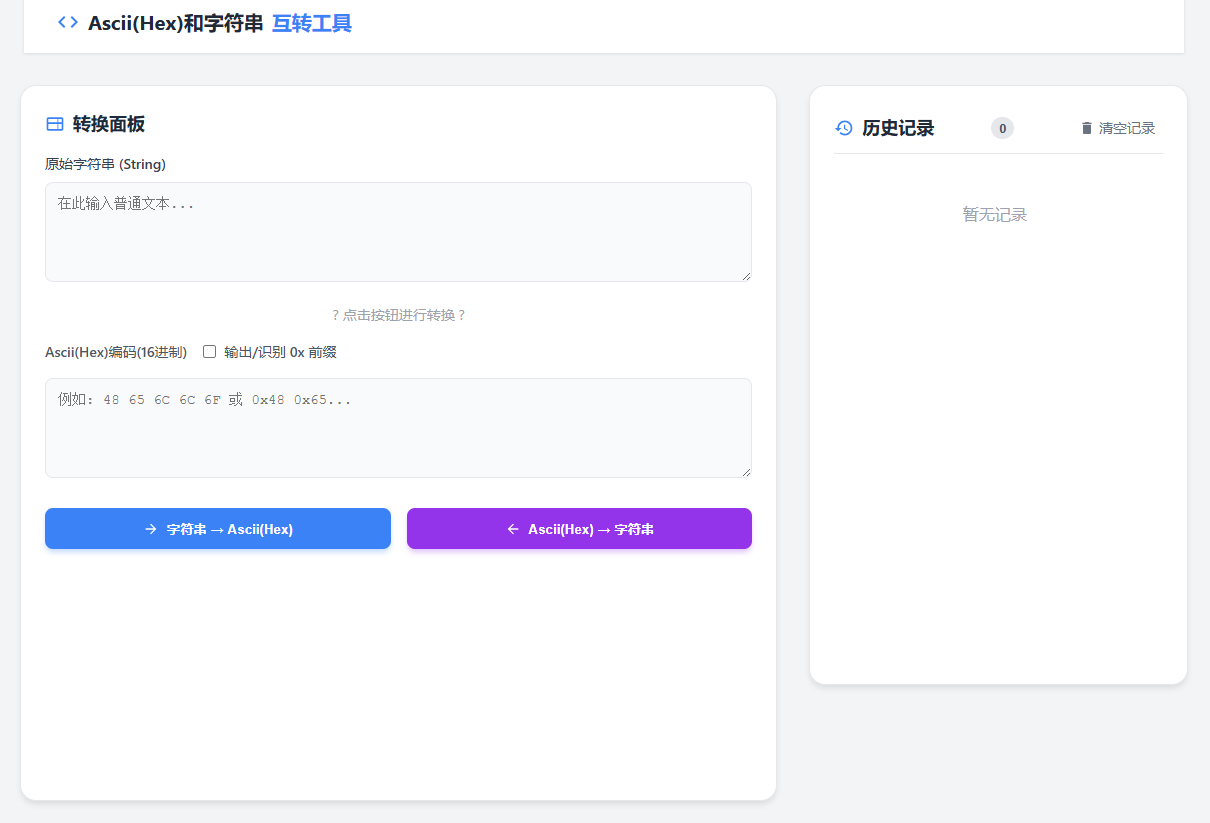Click the right arrow icon on blue button
Viewport: 1210px width, 823px height.
[x=151, y=529]
